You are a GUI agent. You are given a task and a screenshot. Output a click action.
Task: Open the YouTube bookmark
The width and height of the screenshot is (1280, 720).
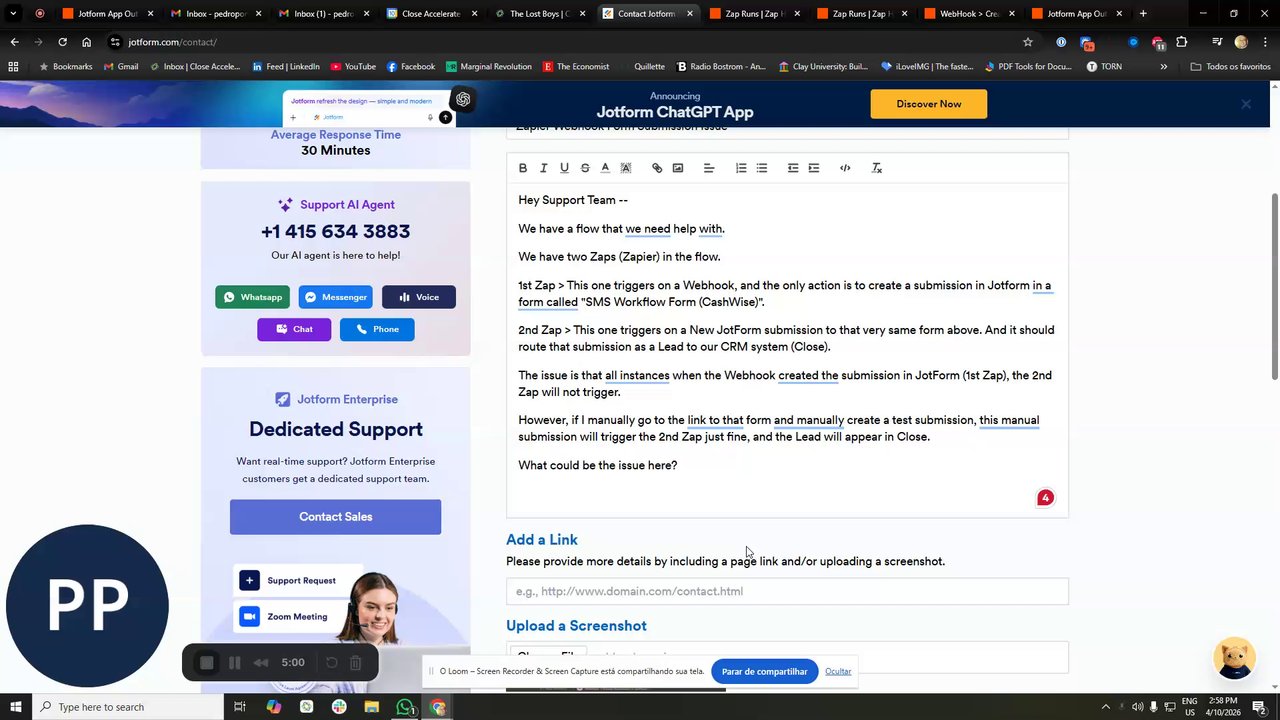353,67
